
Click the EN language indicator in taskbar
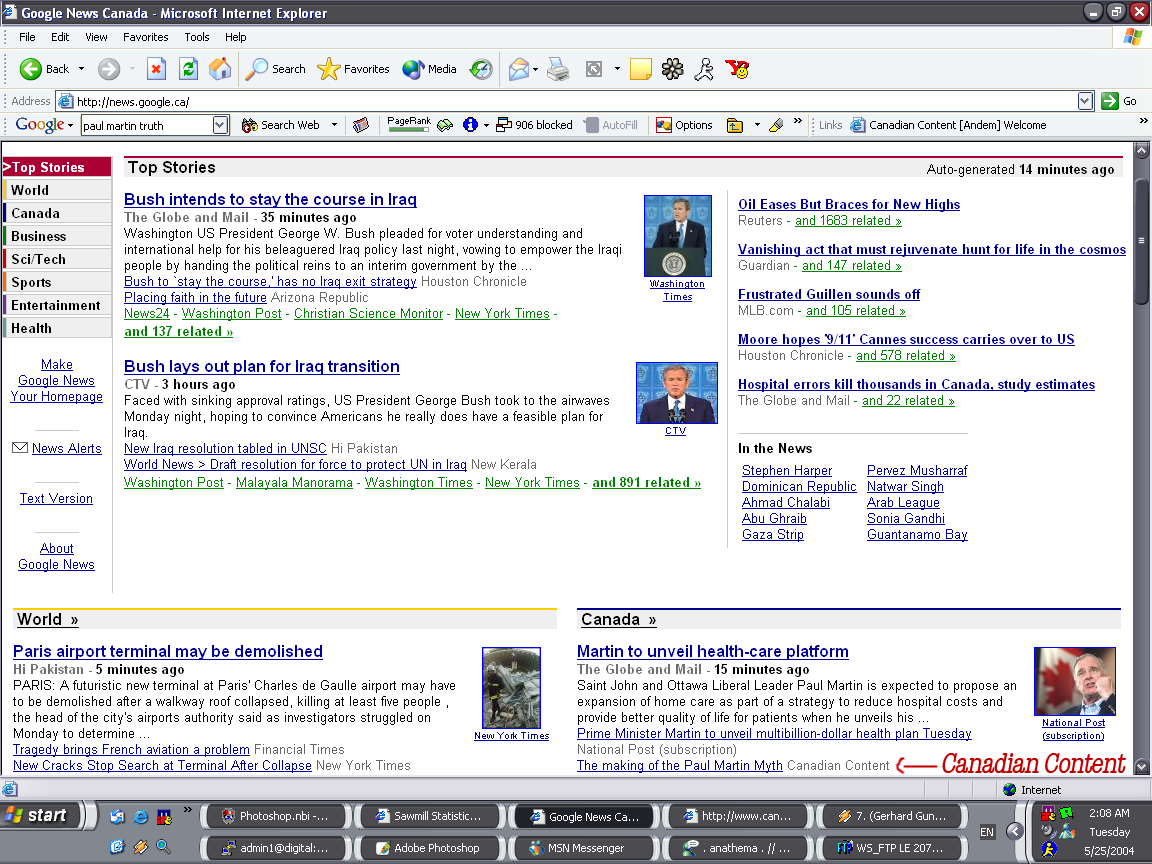tap(987, 832)
